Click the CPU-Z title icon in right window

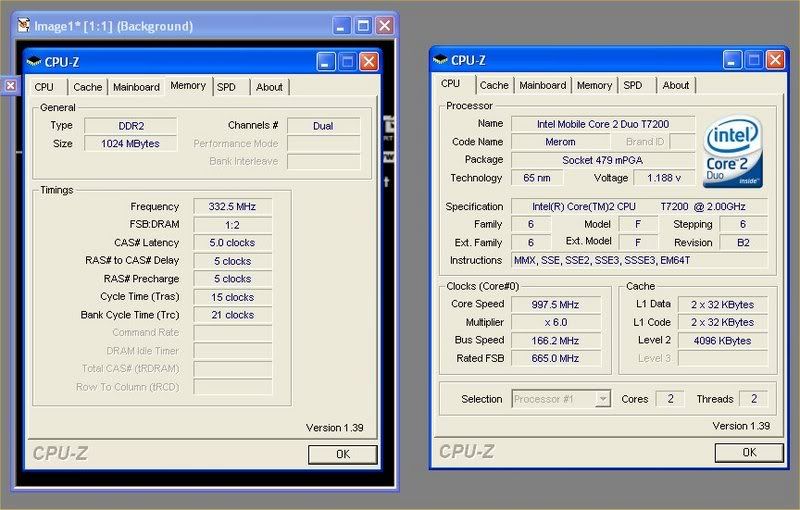441,60
